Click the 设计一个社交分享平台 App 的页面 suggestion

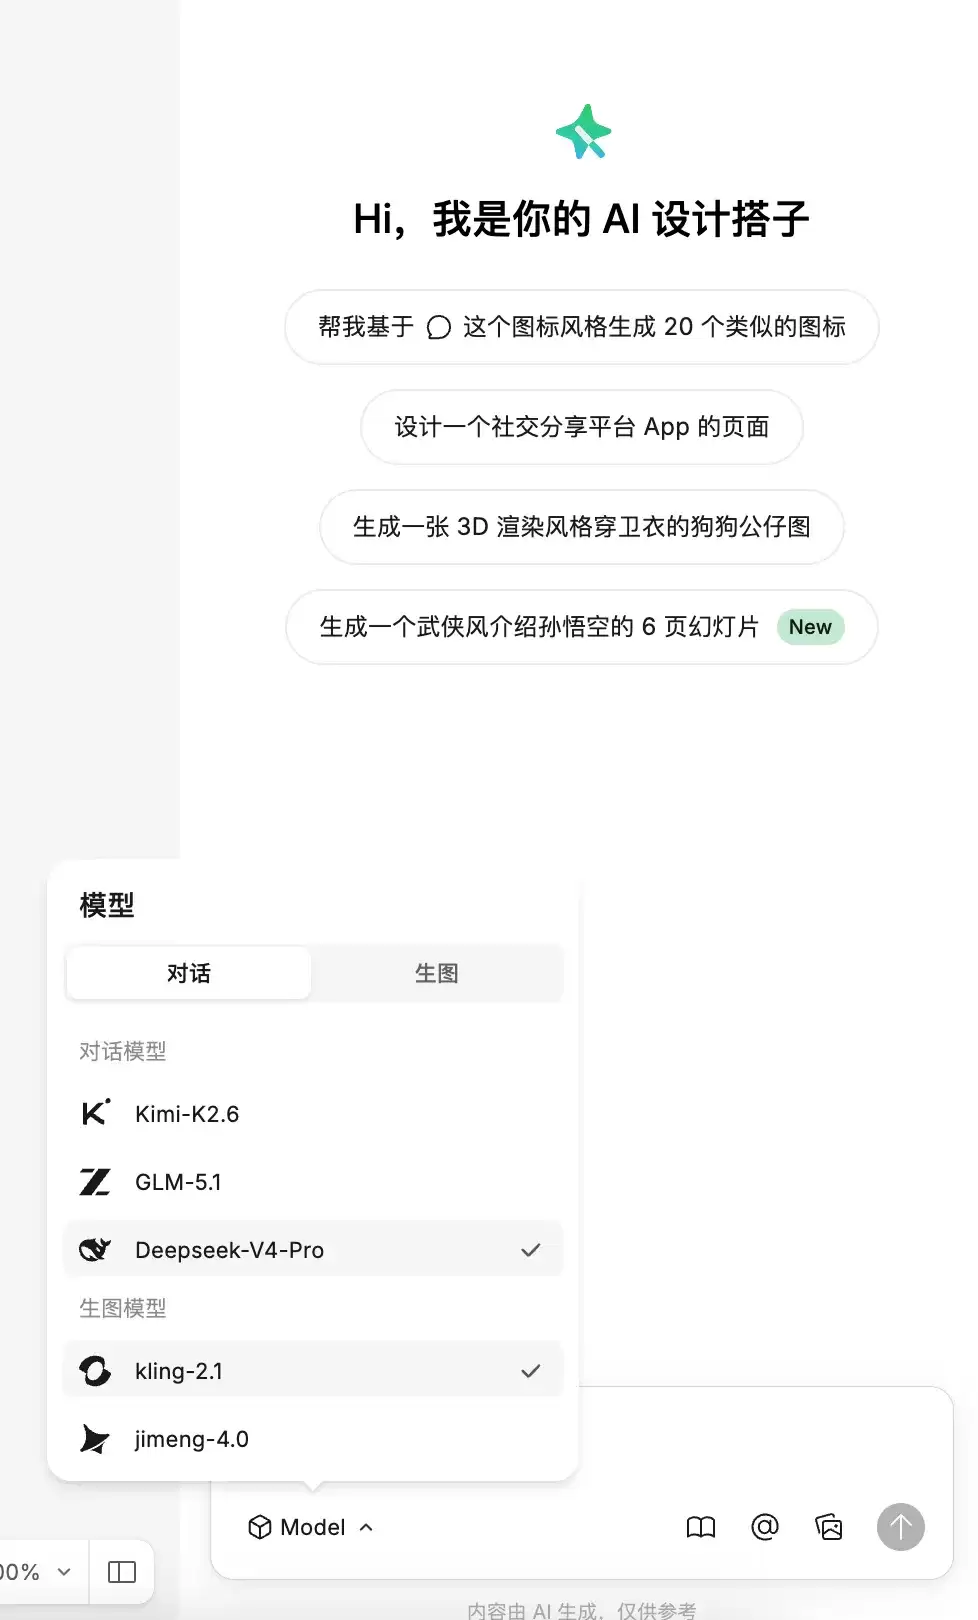point(582,427)
